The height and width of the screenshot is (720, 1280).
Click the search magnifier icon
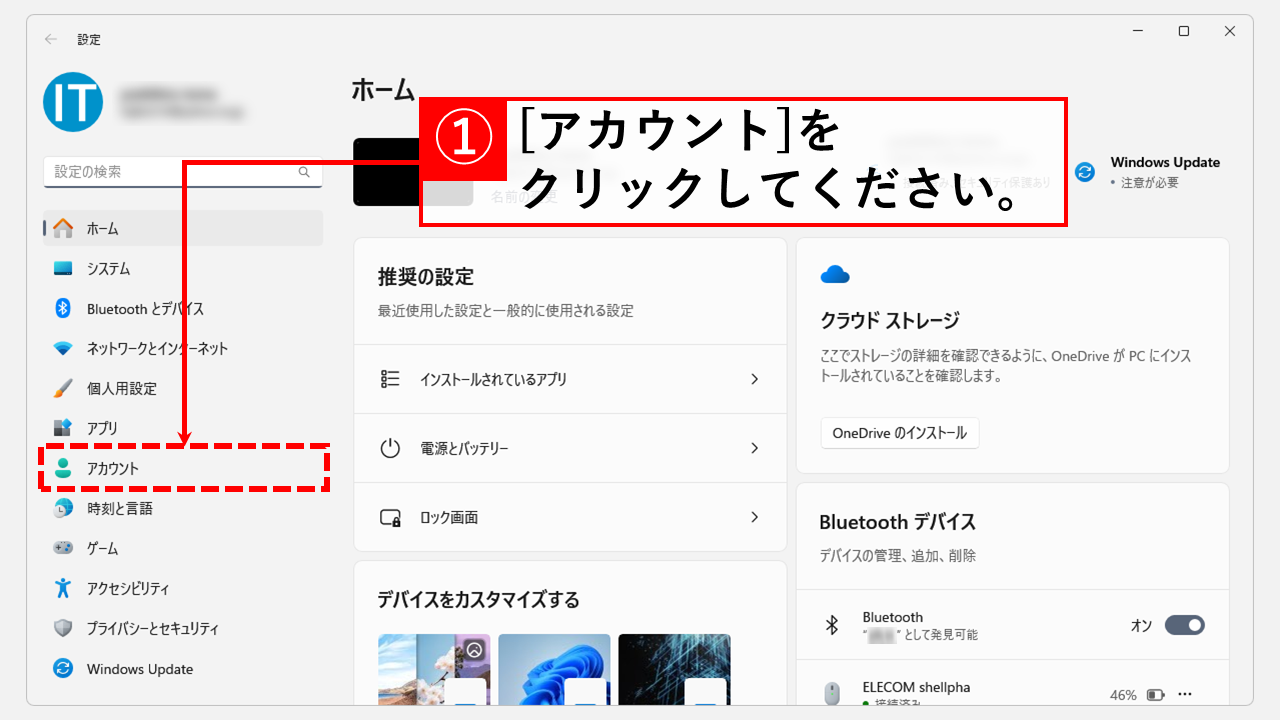(304, 172)
